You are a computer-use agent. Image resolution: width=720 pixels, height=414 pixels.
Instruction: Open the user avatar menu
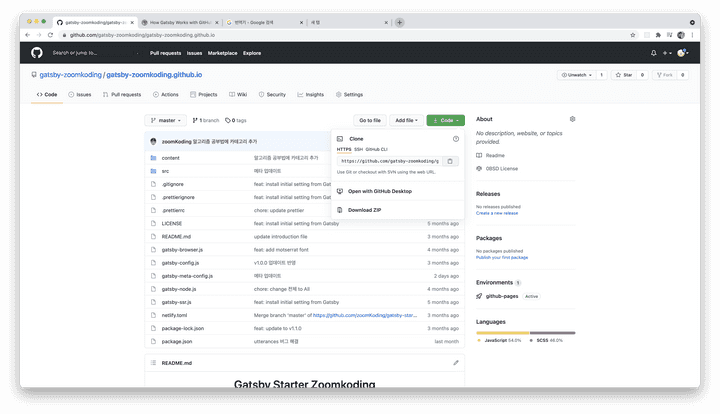(x=683, y=53)
